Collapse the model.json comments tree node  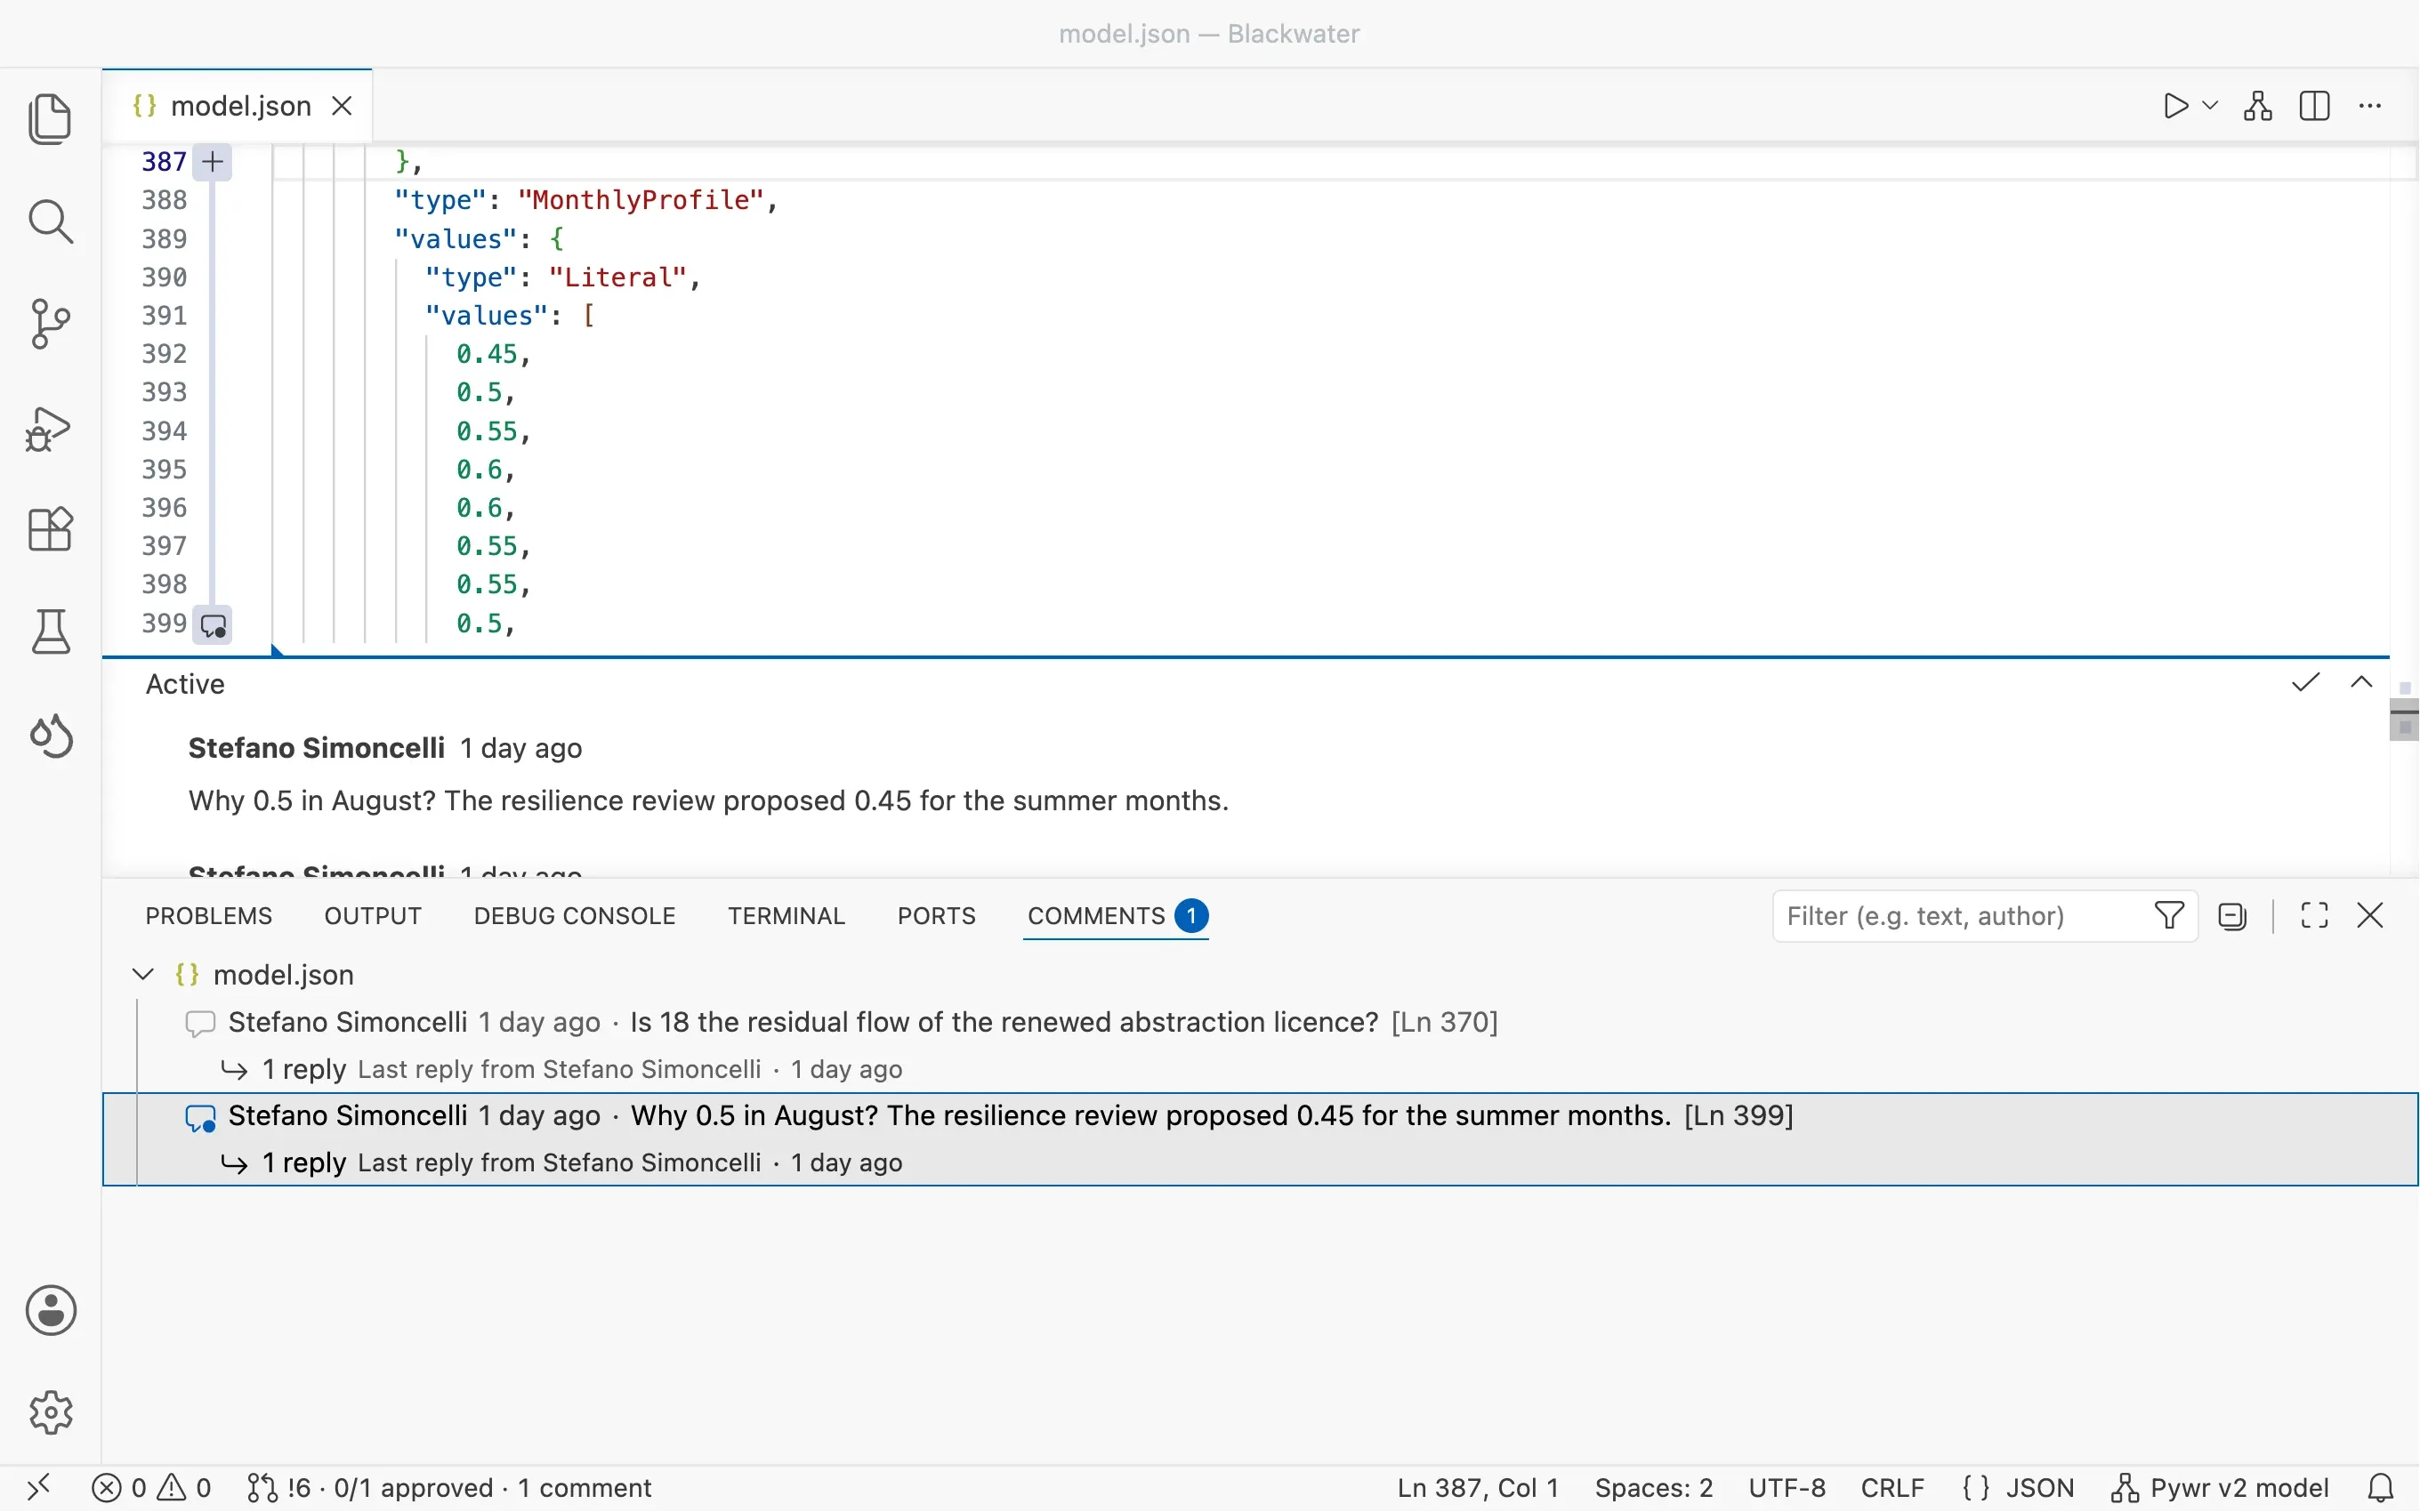[x=143, y=974]
